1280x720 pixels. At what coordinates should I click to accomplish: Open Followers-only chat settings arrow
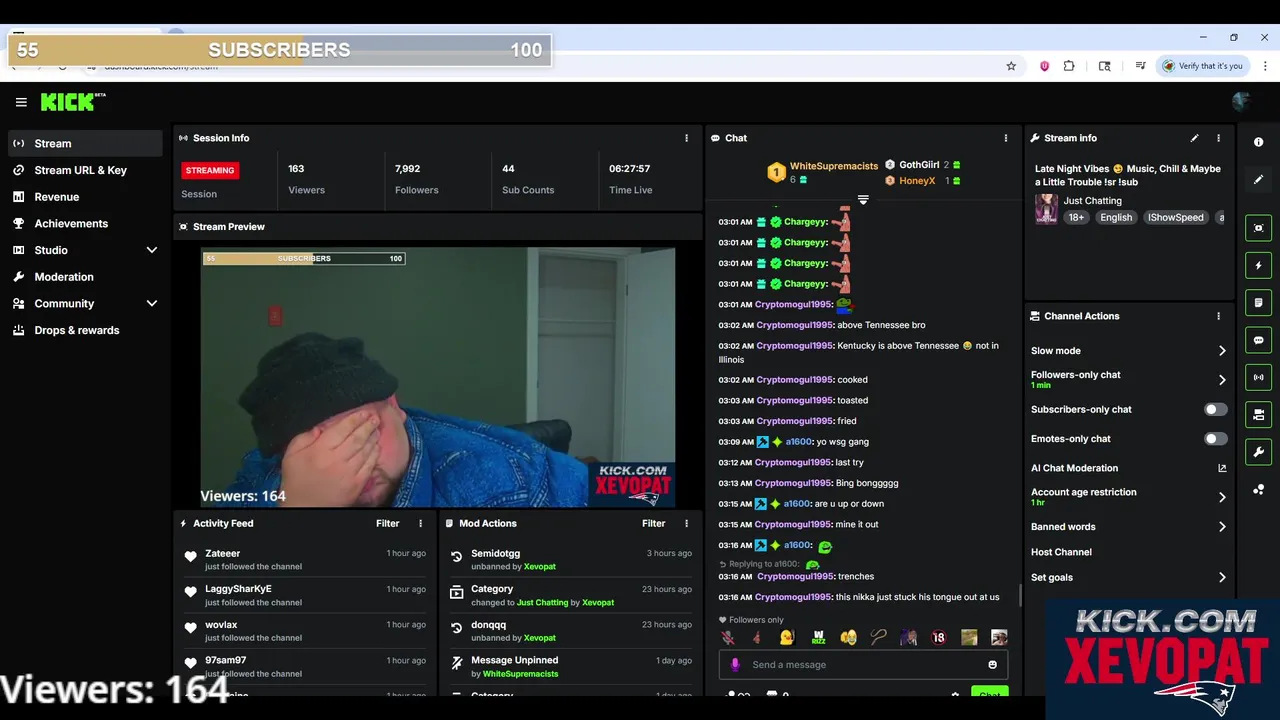[x=1222, y=380]
